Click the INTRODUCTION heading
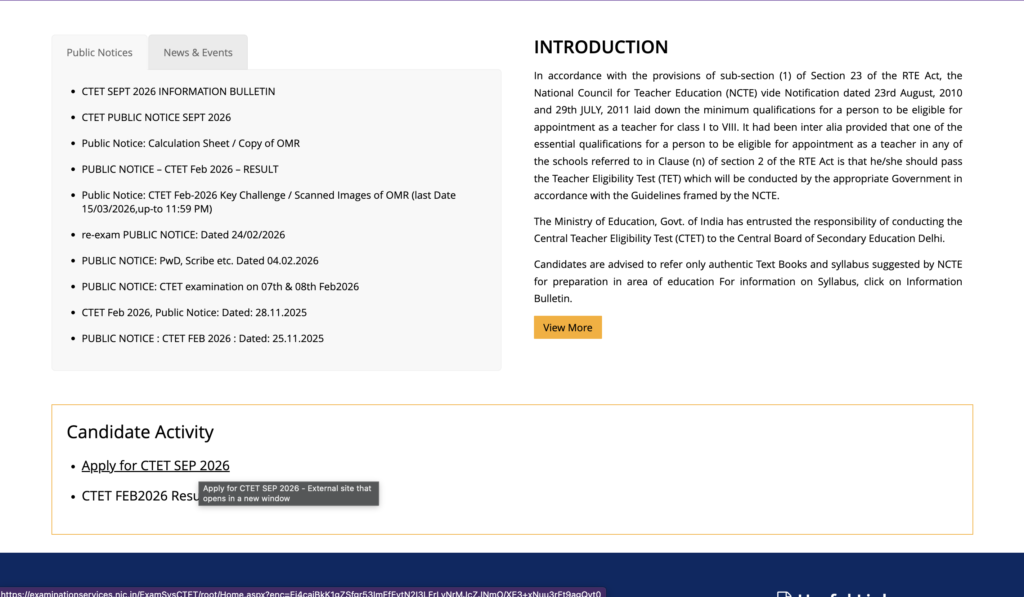This screenshot has height=597, width=1024. click(x=601, y=47)
